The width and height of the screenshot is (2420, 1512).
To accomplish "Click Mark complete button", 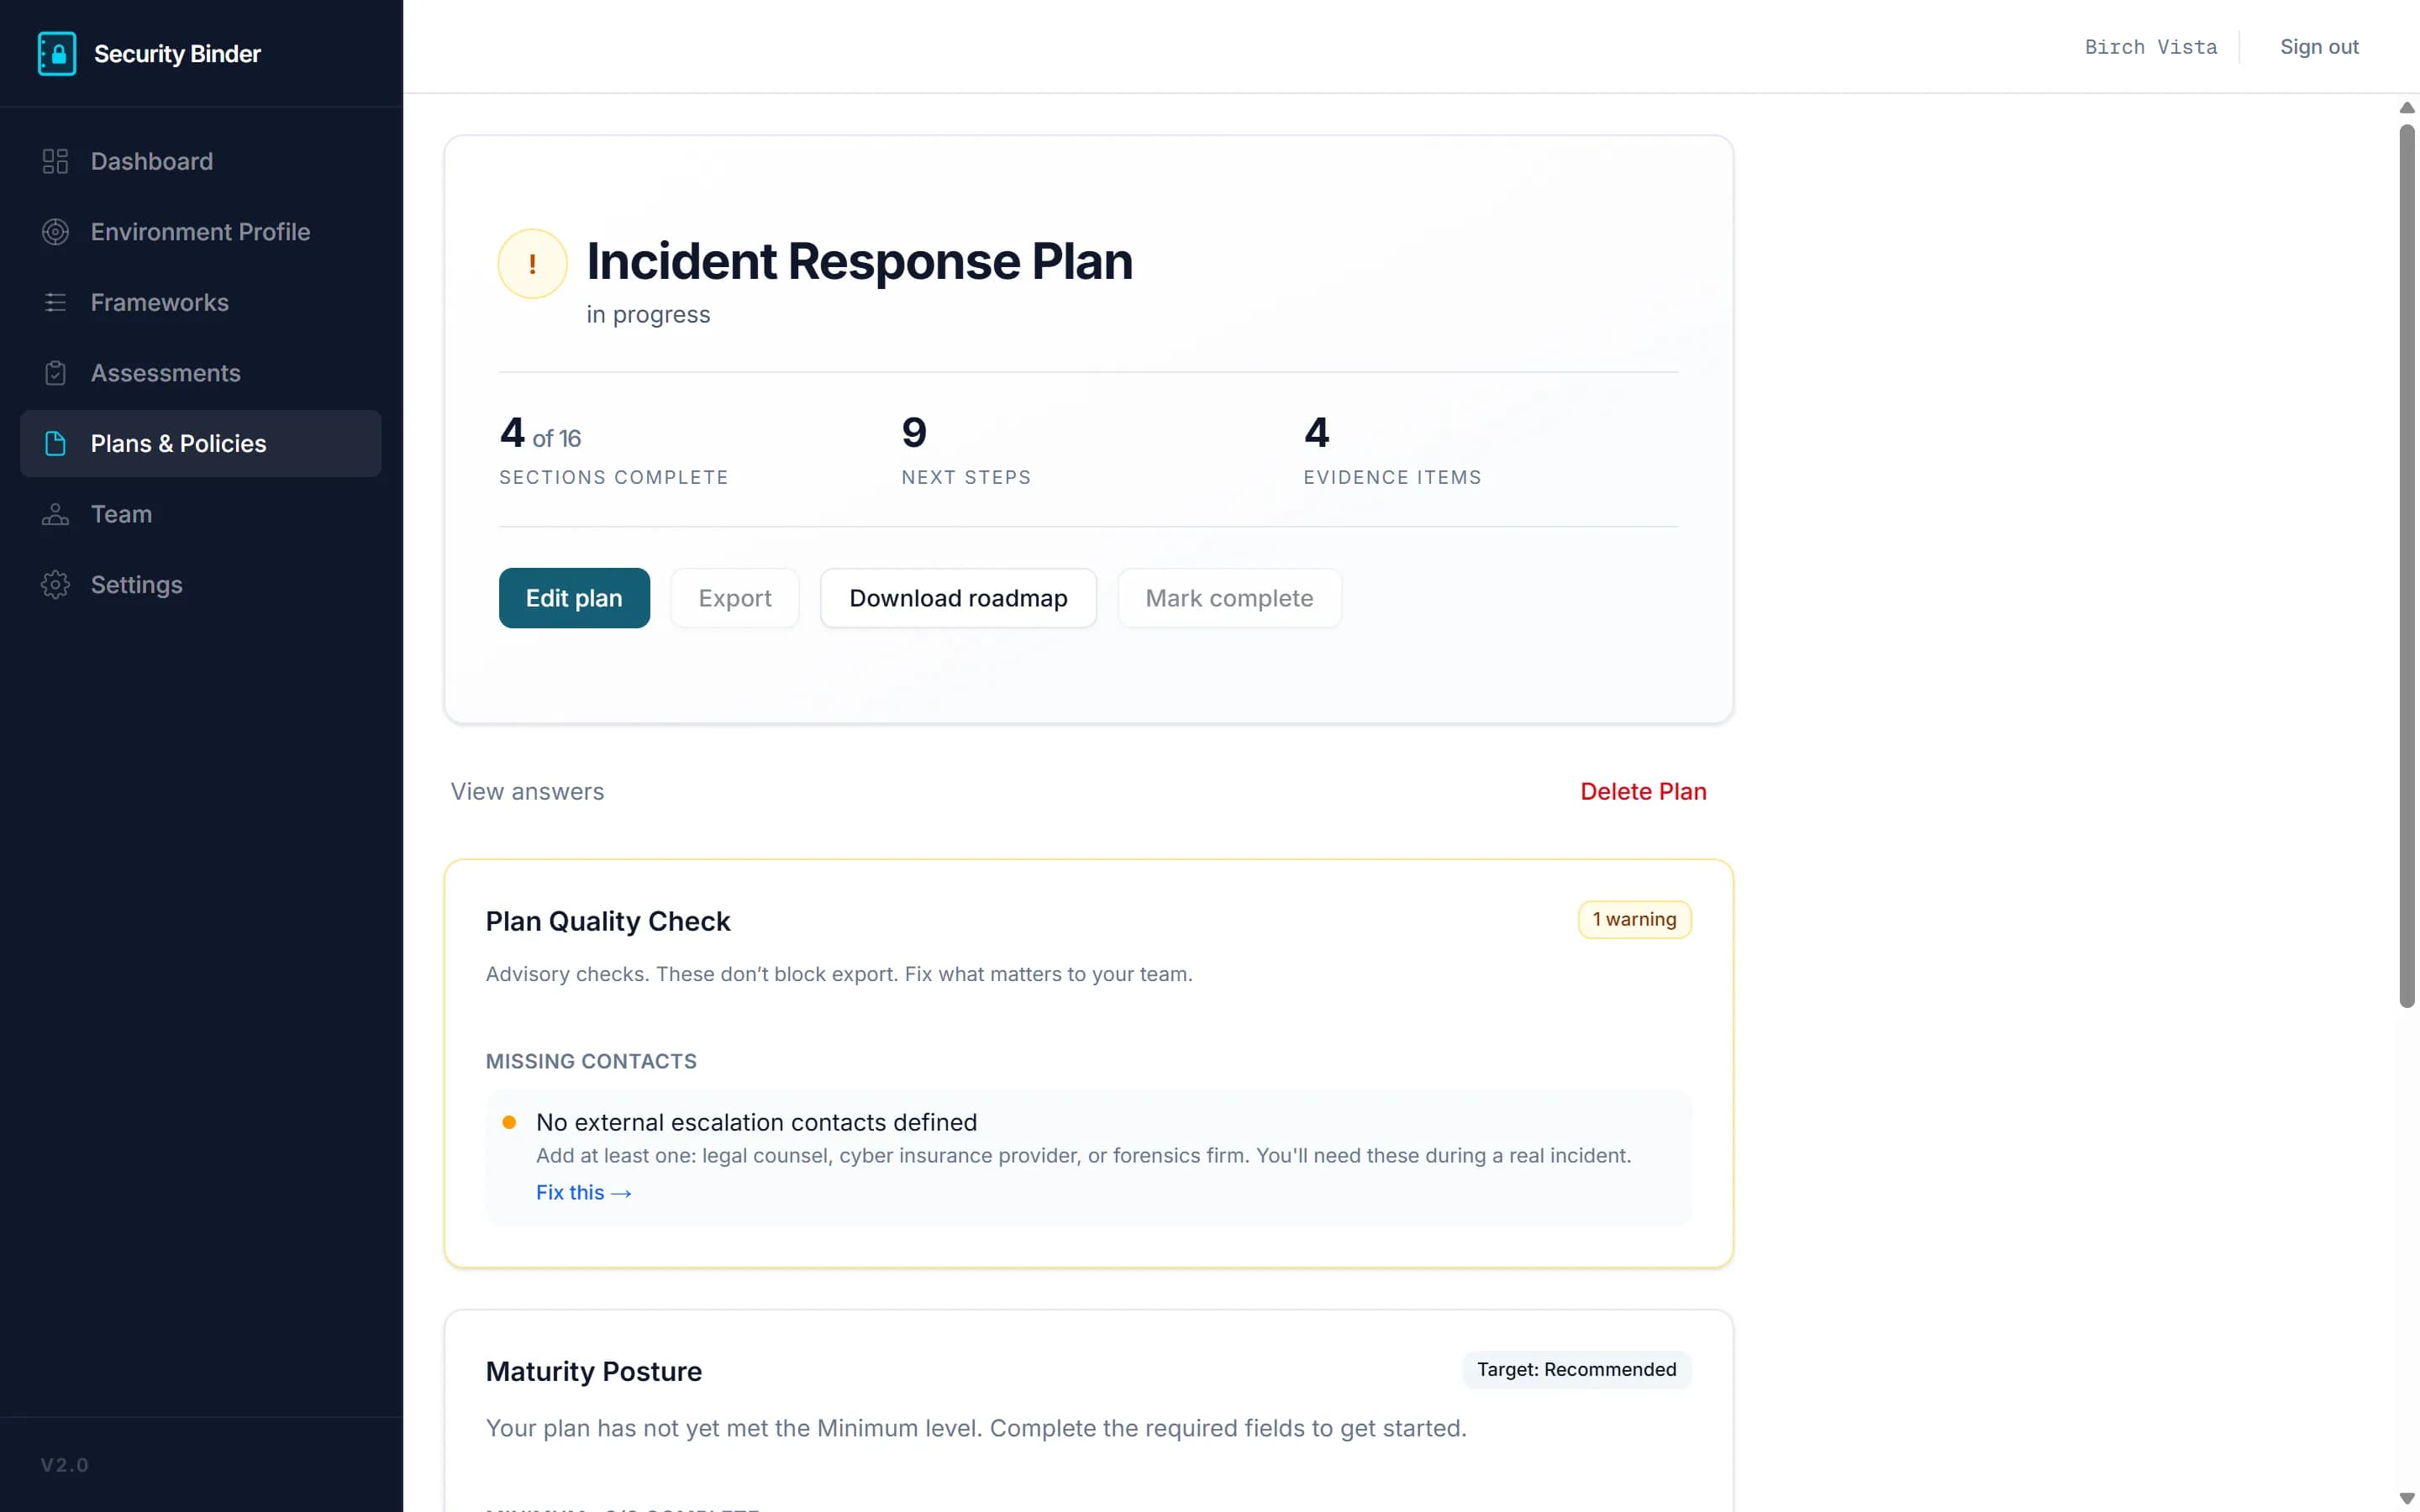I will pyautogui.click(x=1229, y=598).
